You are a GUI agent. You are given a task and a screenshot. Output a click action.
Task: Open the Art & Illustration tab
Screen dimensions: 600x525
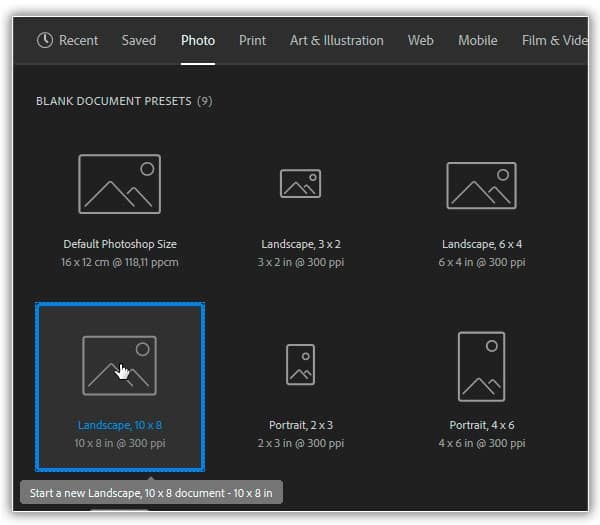pyautogui.click(x=336, y=41)
